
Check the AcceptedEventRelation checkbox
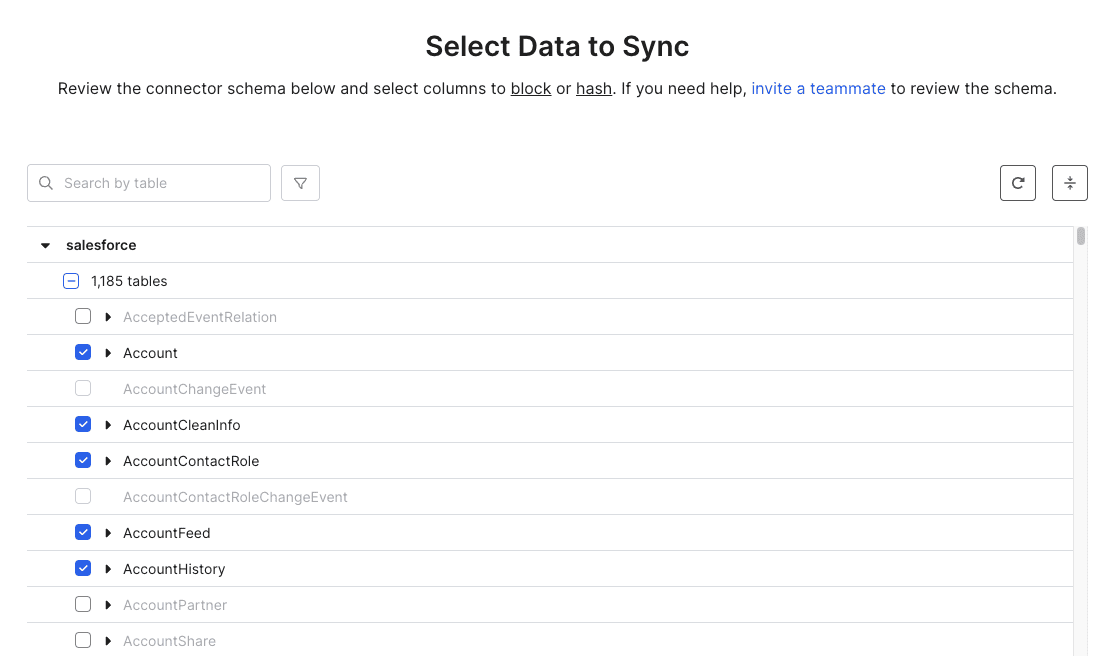coord(83,316)
